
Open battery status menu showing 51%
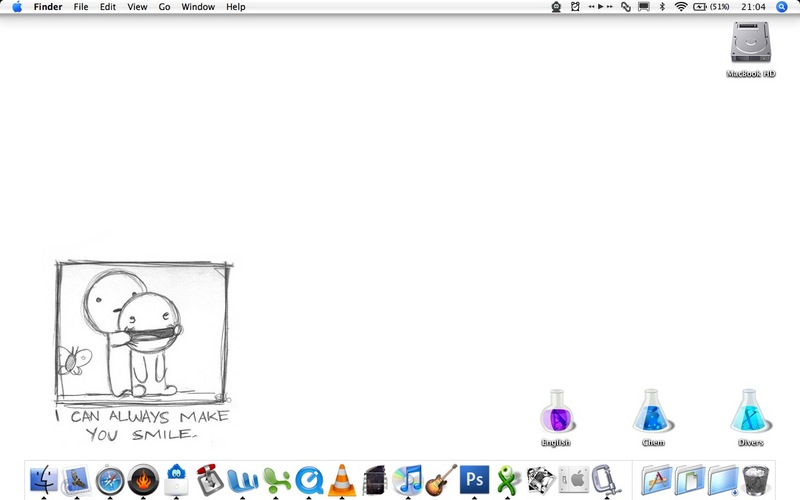(x=711, y=7)
